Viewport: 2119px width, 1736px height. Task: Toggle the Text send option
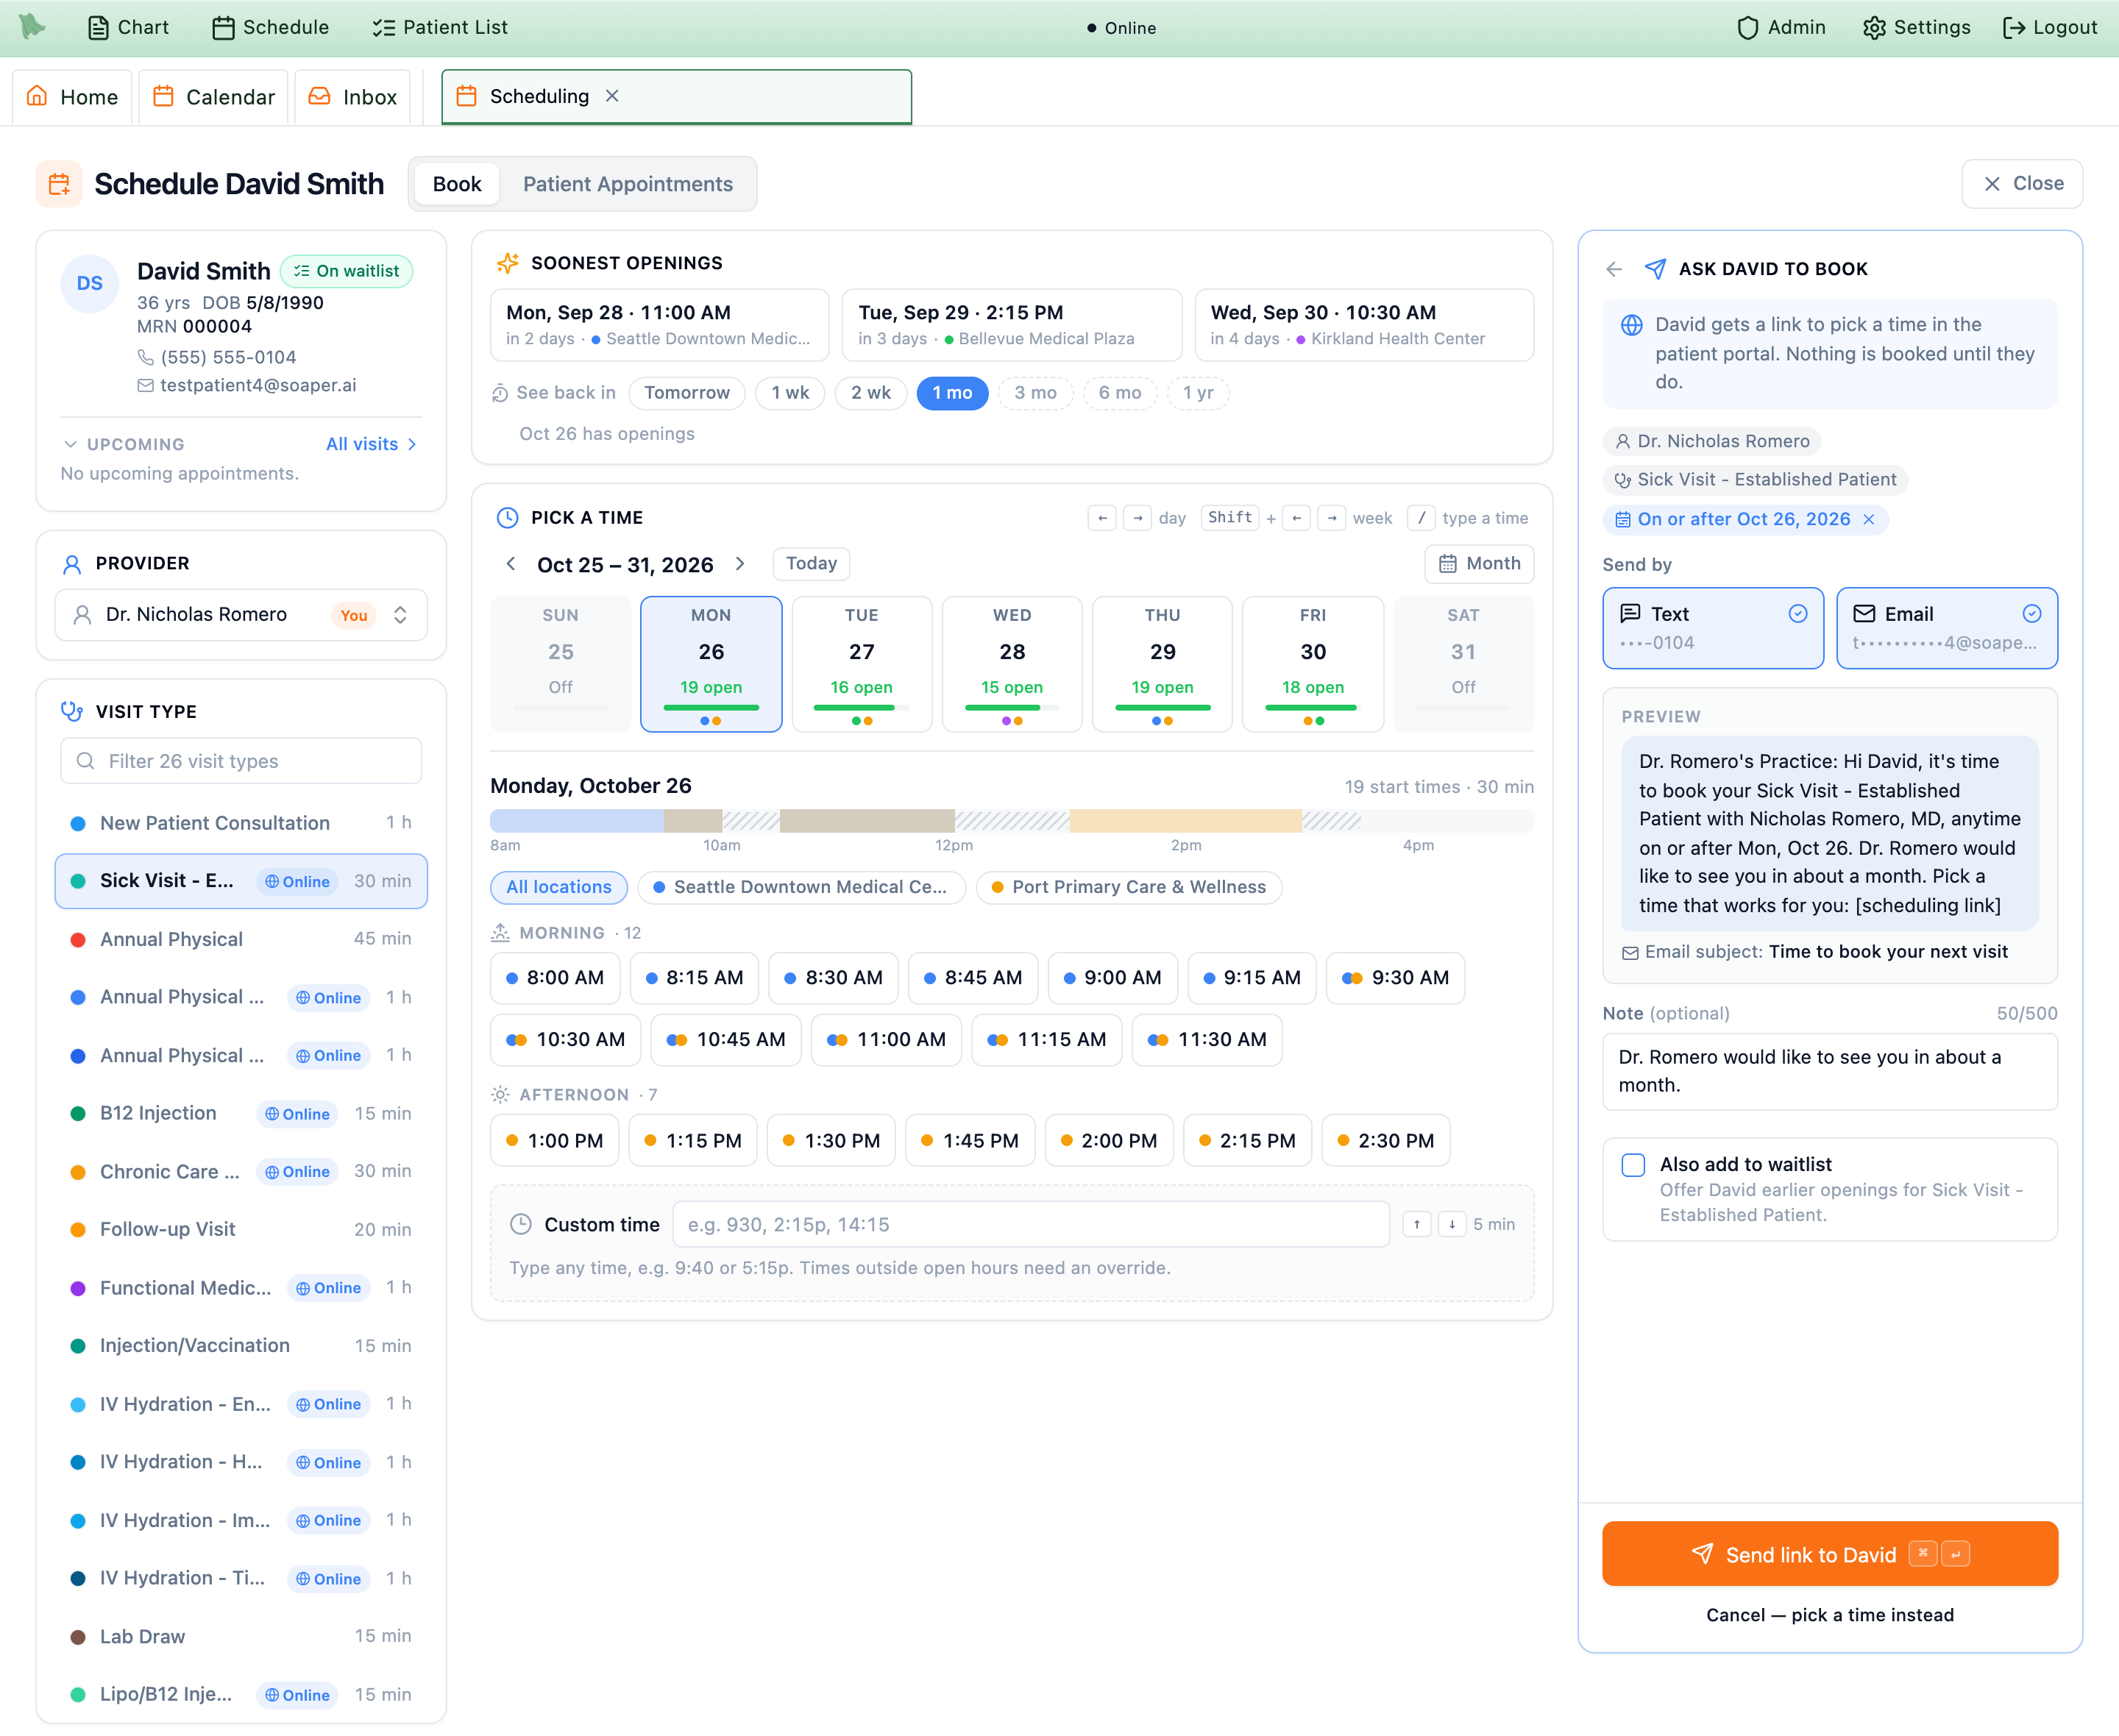point(1713,628)
